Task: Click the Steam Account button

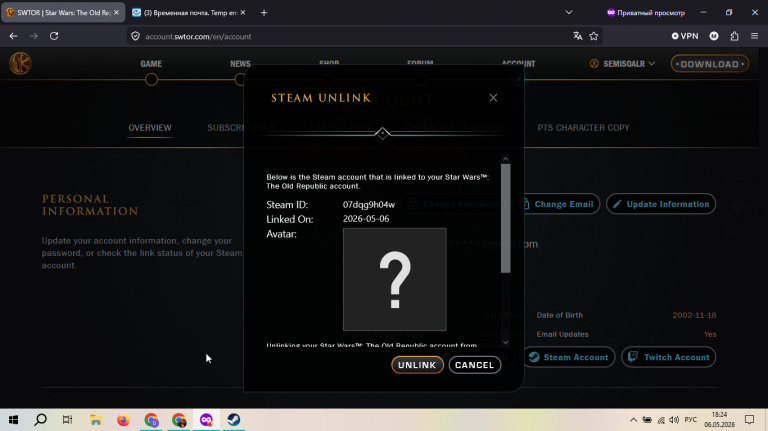Action: tap(569, 358)
